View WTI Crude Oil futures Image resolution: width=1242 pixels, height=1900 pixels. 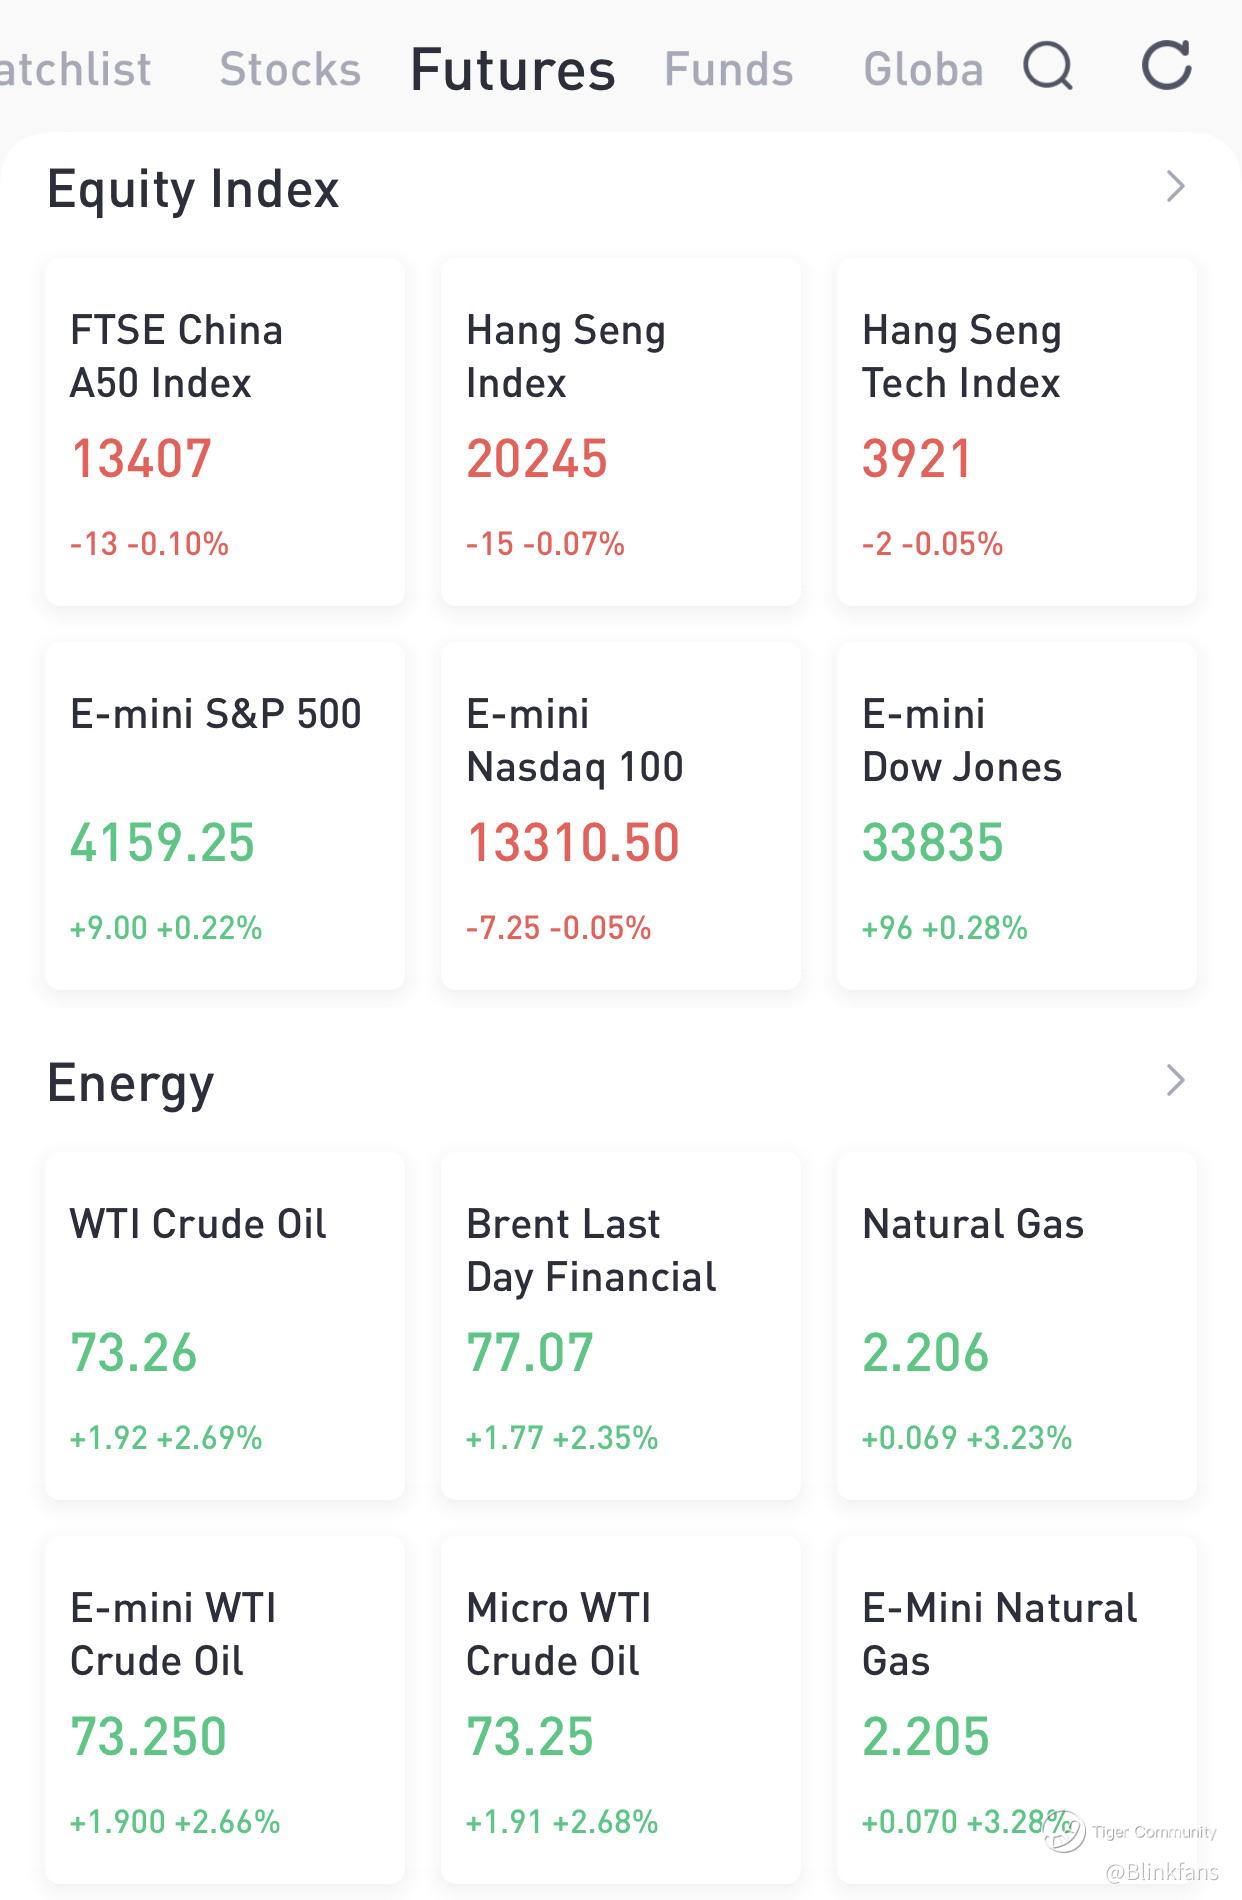click(x=225, y=1326)
